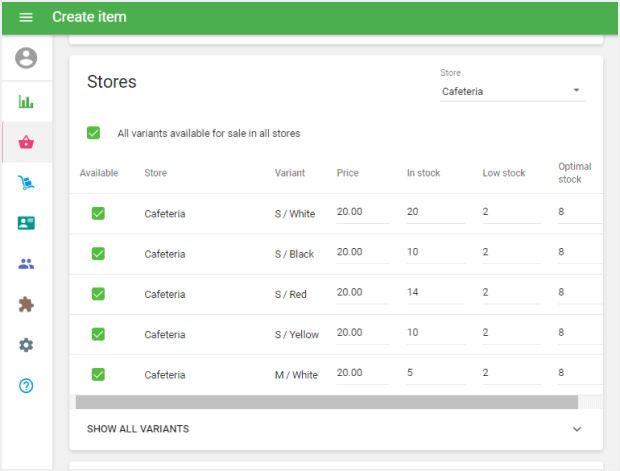Viewport: 620px width, 471px height.
Task: Edit the price field for S / White
Action: point(363,212)
